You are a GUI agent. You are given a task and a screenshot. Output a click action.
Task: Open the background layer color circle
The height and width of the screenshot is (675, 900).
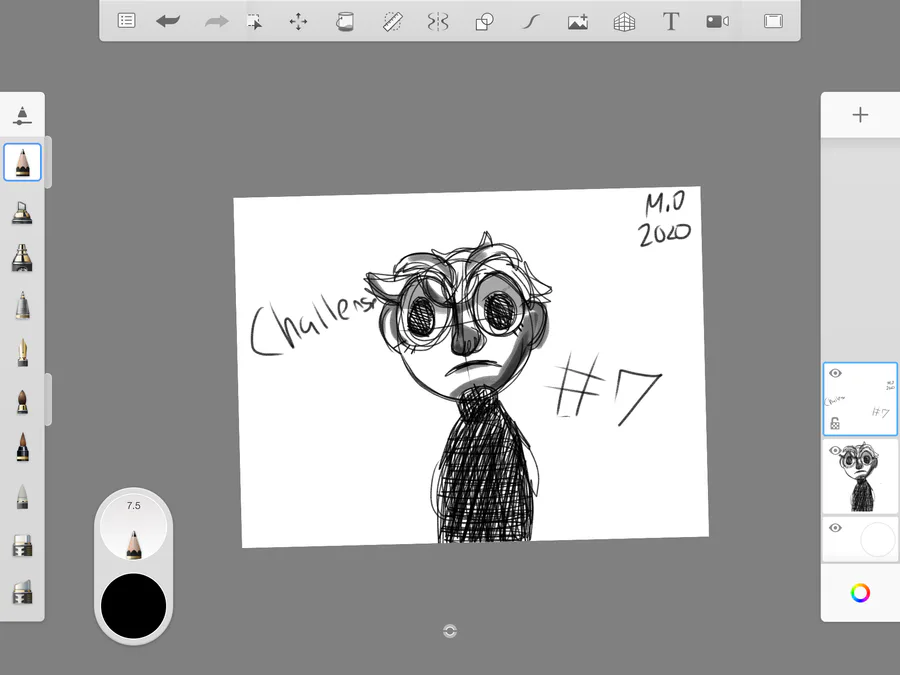(878, 540)
